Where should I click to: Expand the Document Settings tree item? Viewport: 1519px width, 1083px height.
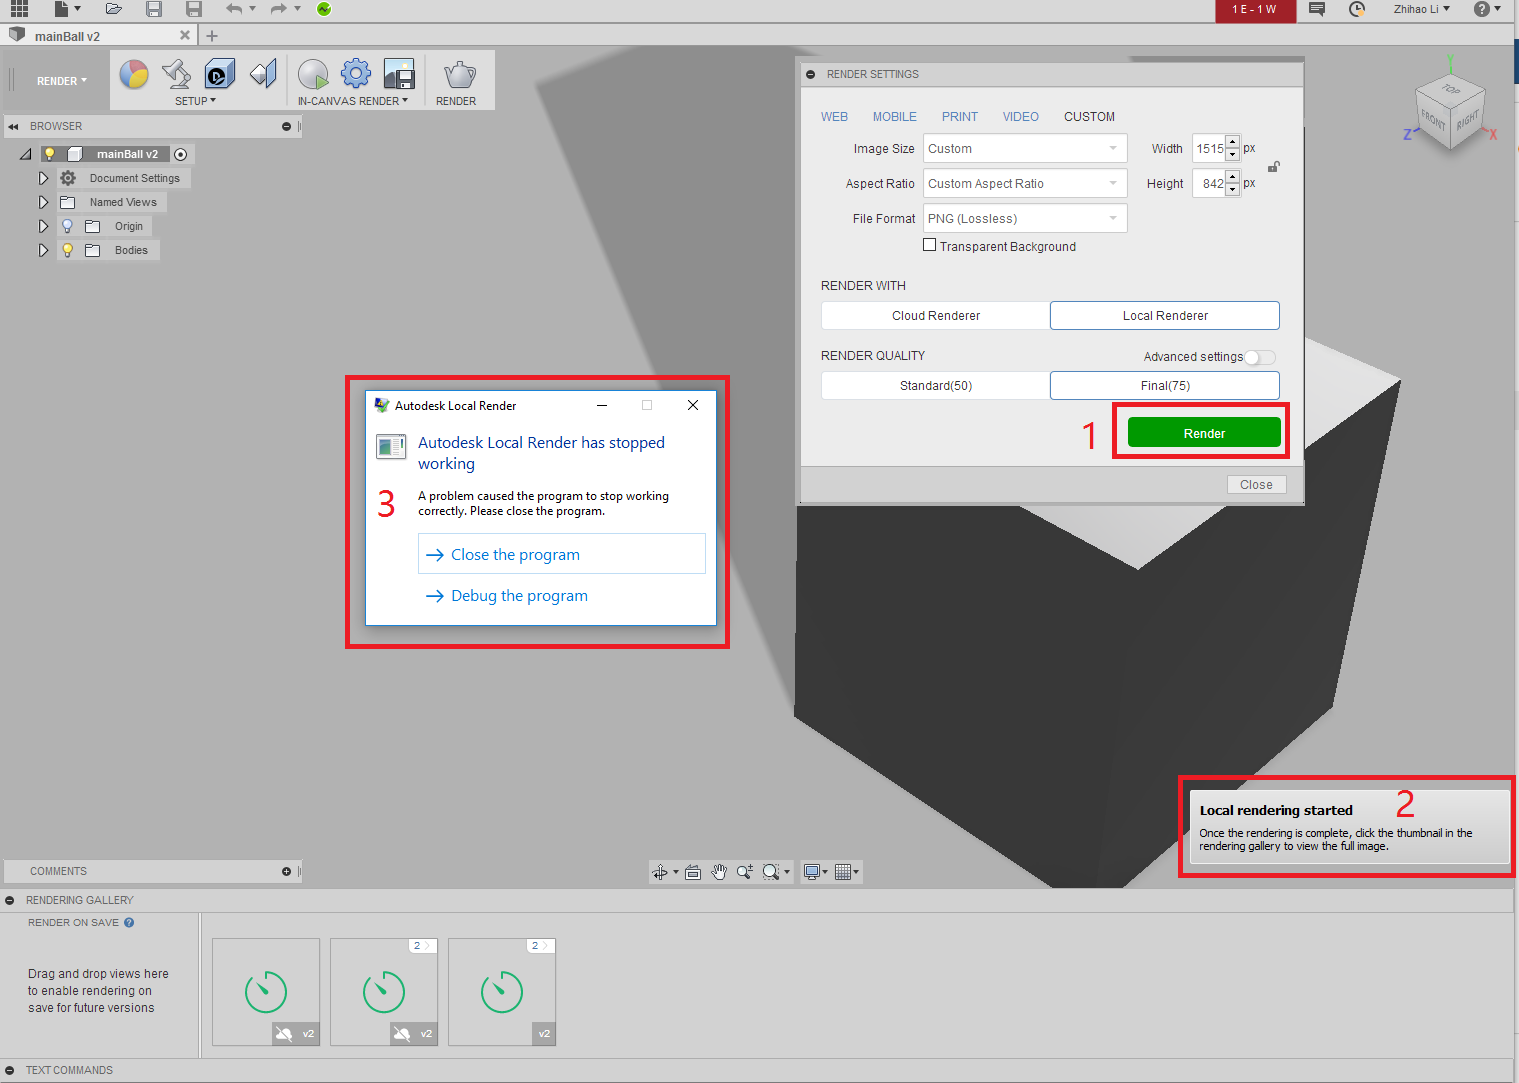point(43,177)
